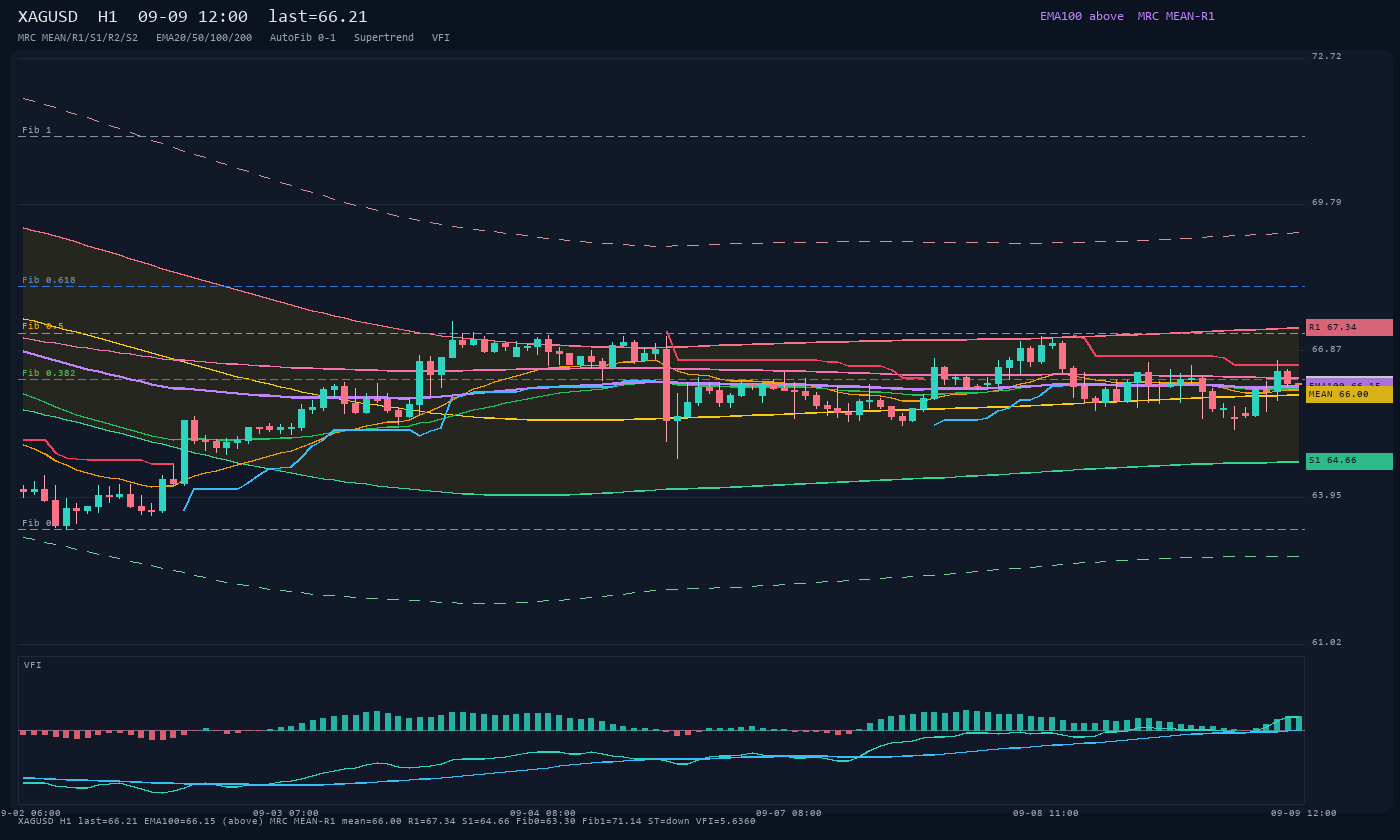Click the XAGUSD symbol in the chart title
This screenshot has width=1400, height=840.
(x=48, y=17)
